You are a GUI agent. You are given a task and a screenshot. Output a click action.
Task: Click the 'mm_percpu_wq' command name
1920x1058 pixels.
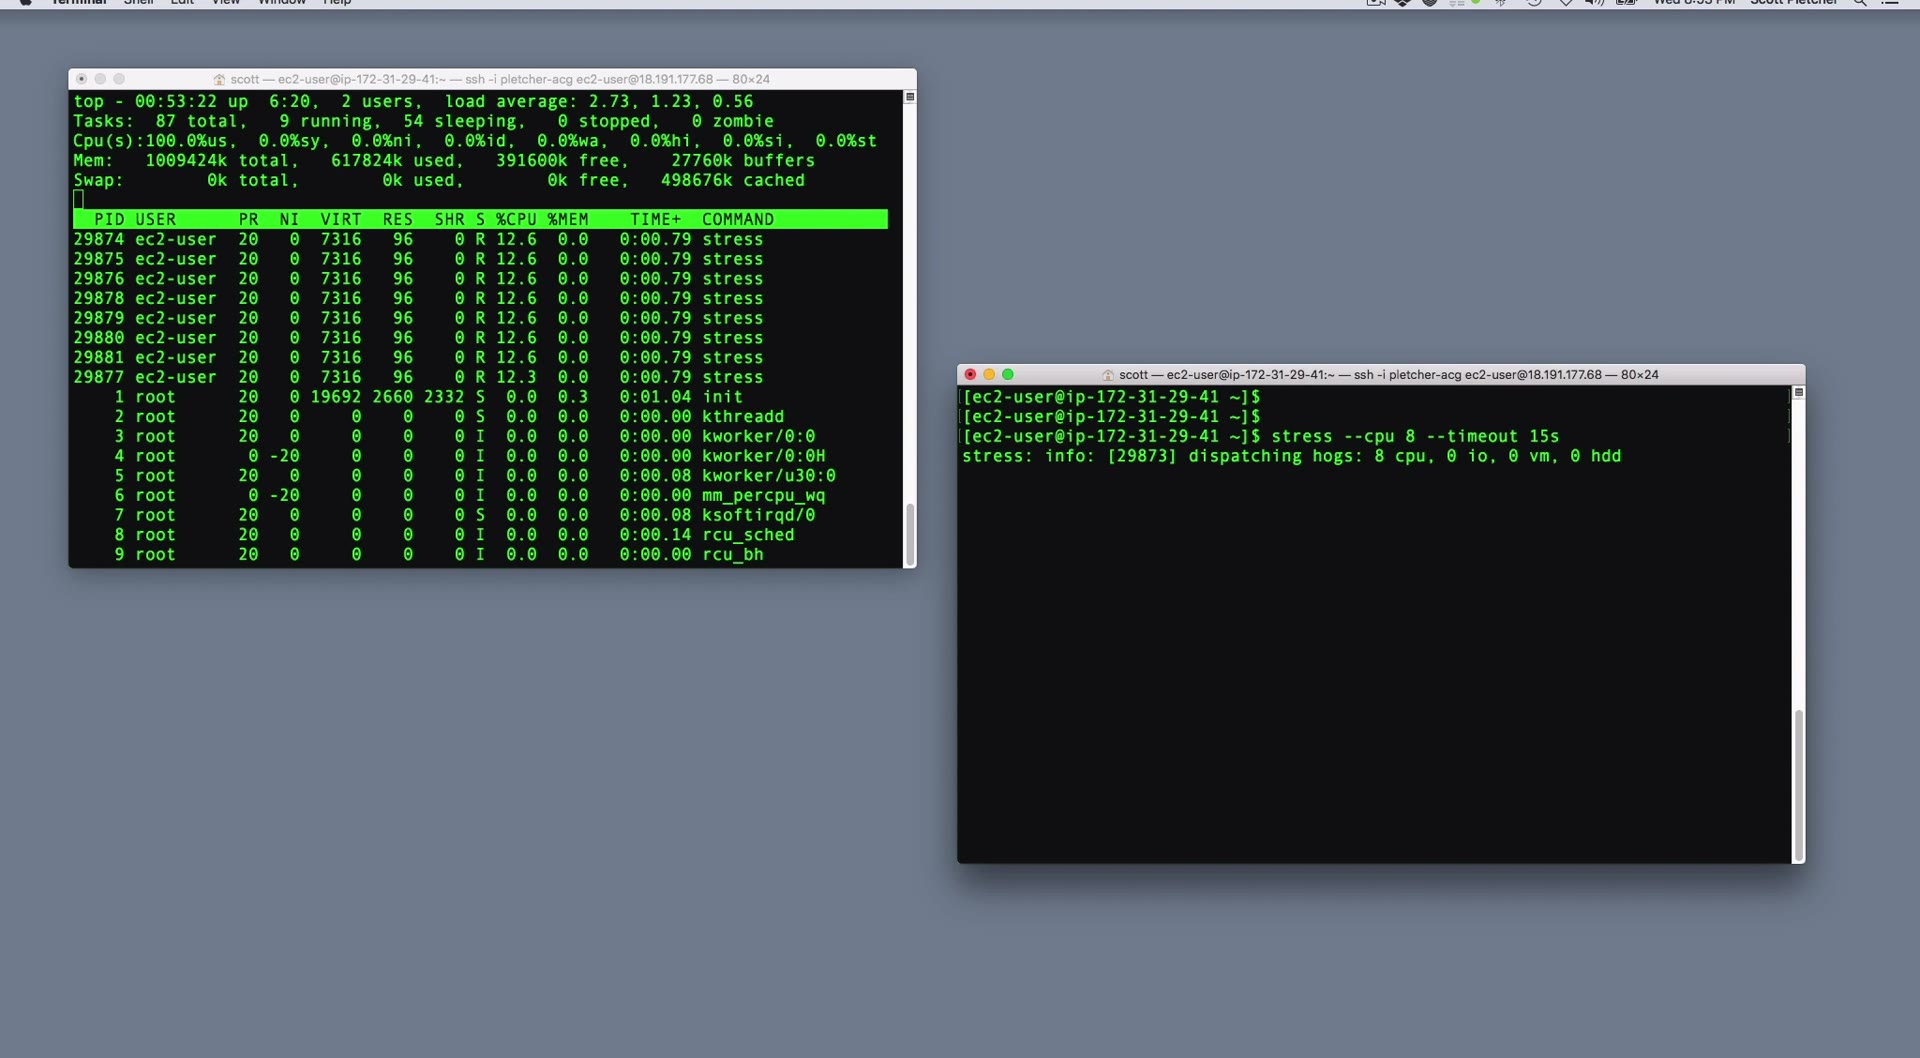click(764, 496)
